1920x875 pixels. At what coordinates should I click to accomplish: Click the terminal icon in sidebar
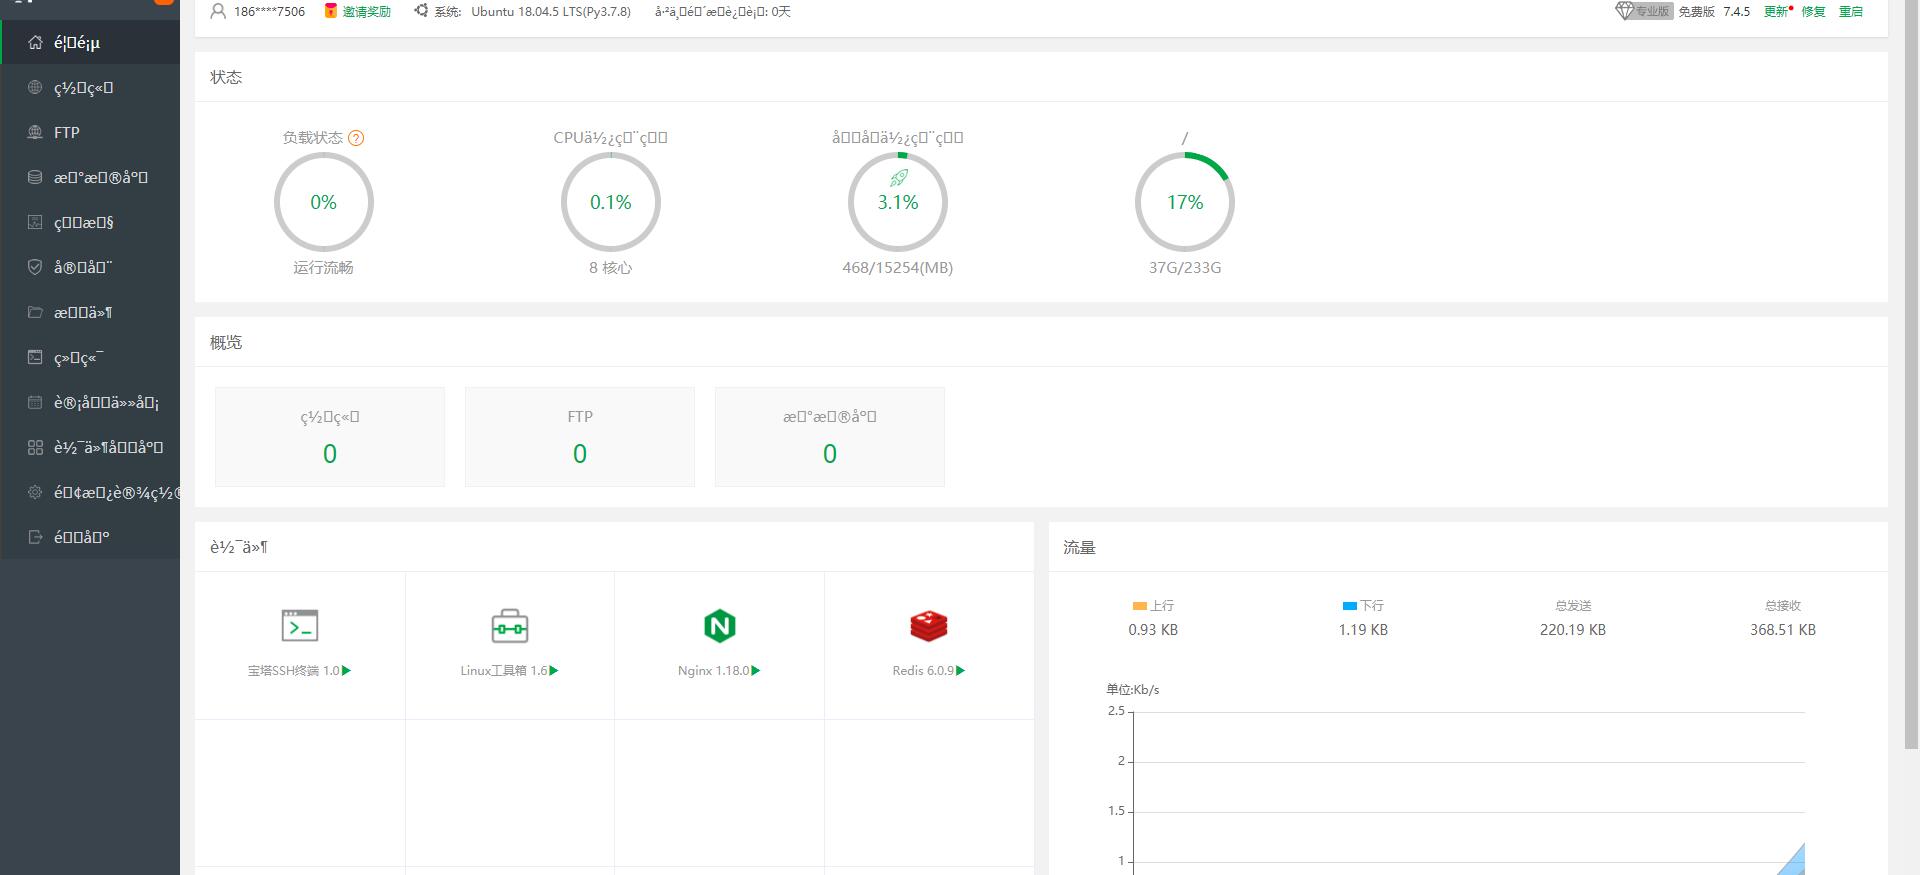35,357
